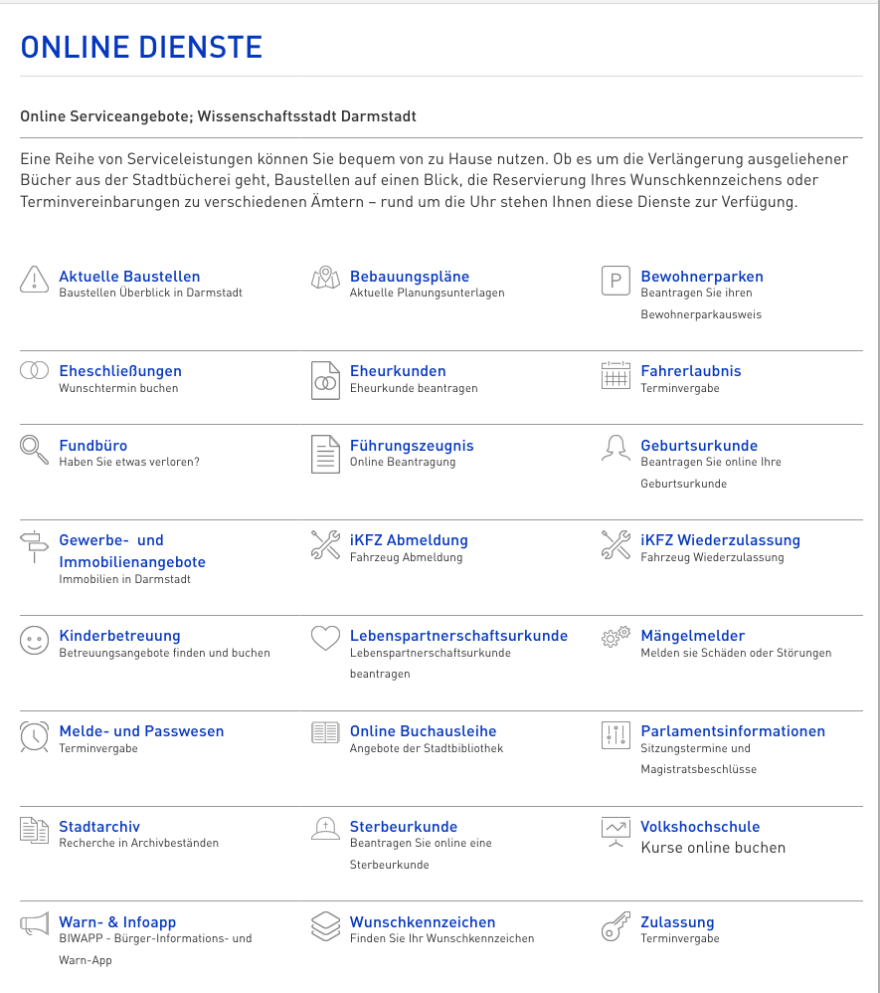The height and width of the screenshot is (993, 880).
Task: Click the magnifying glass icon for Fundbüro
Action: [x=35, y=449]
